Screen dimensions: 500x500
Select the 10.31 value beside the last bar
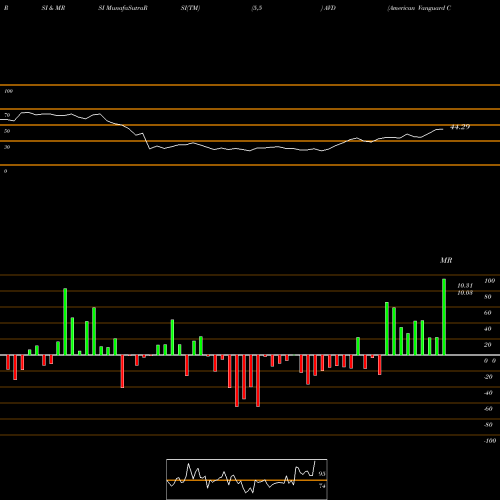pos(465,286)
